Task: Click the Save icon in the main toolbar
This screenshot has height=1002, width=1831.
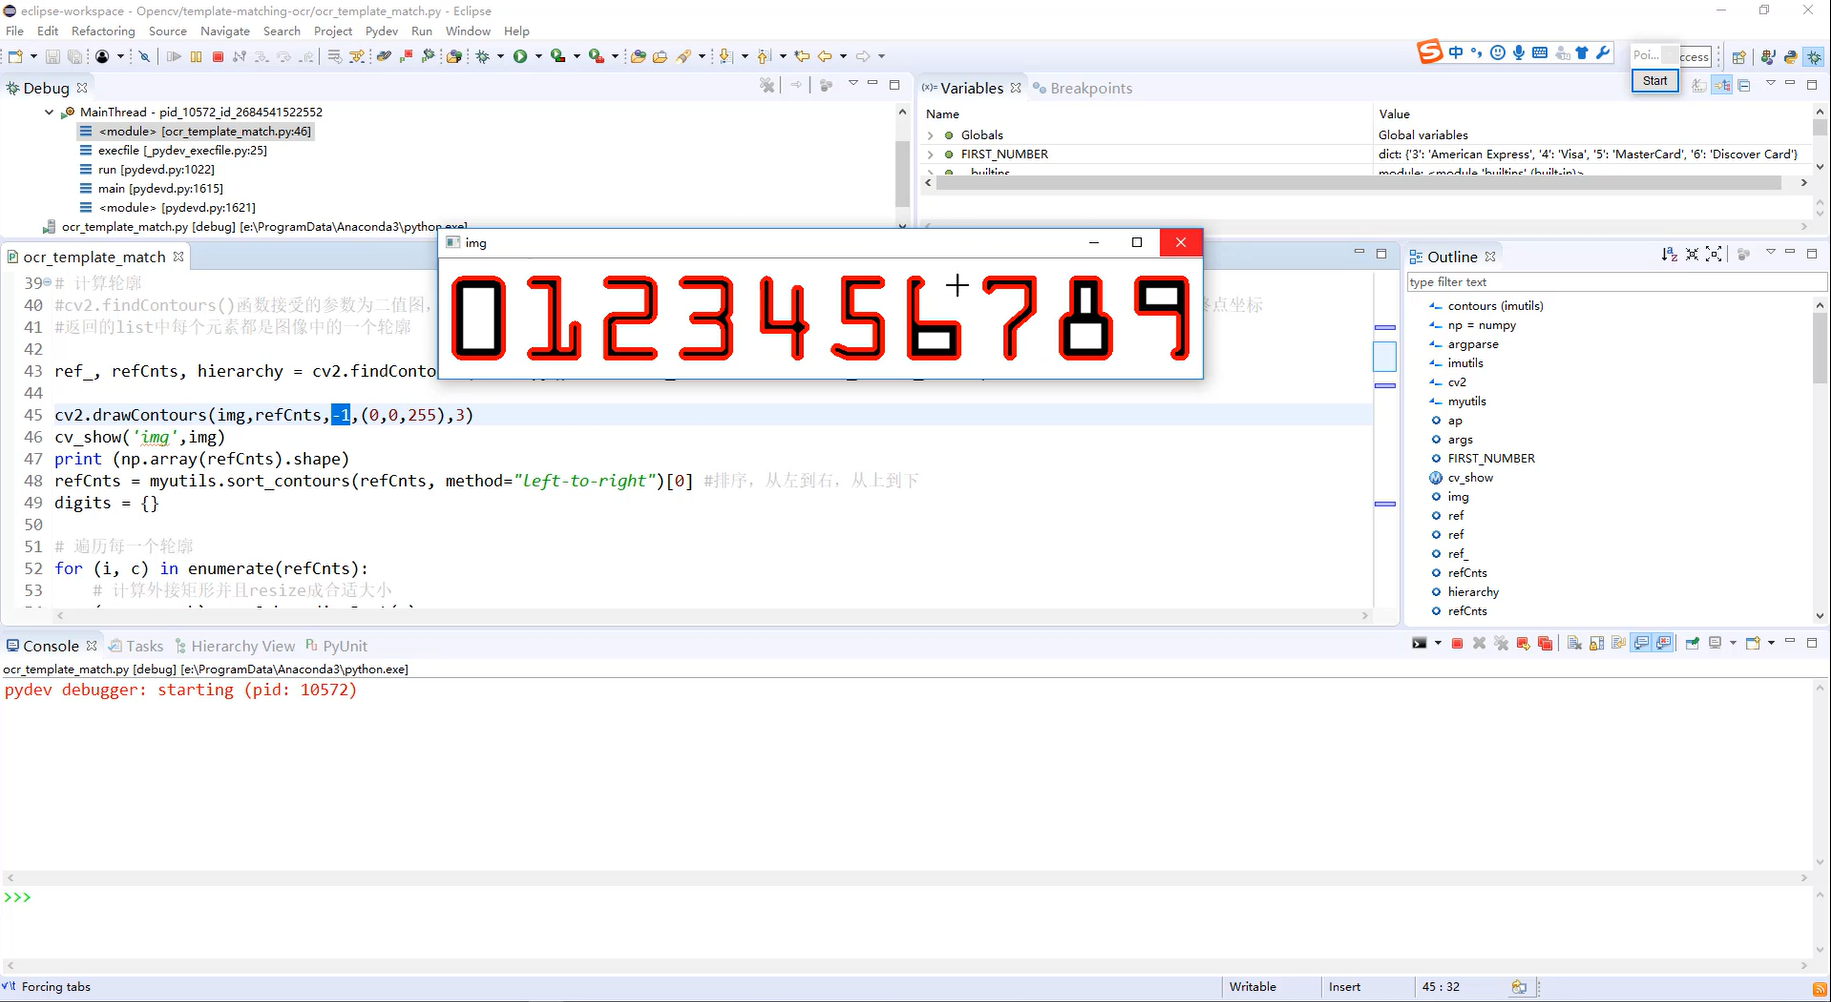Action: click(x=53, y=56)
